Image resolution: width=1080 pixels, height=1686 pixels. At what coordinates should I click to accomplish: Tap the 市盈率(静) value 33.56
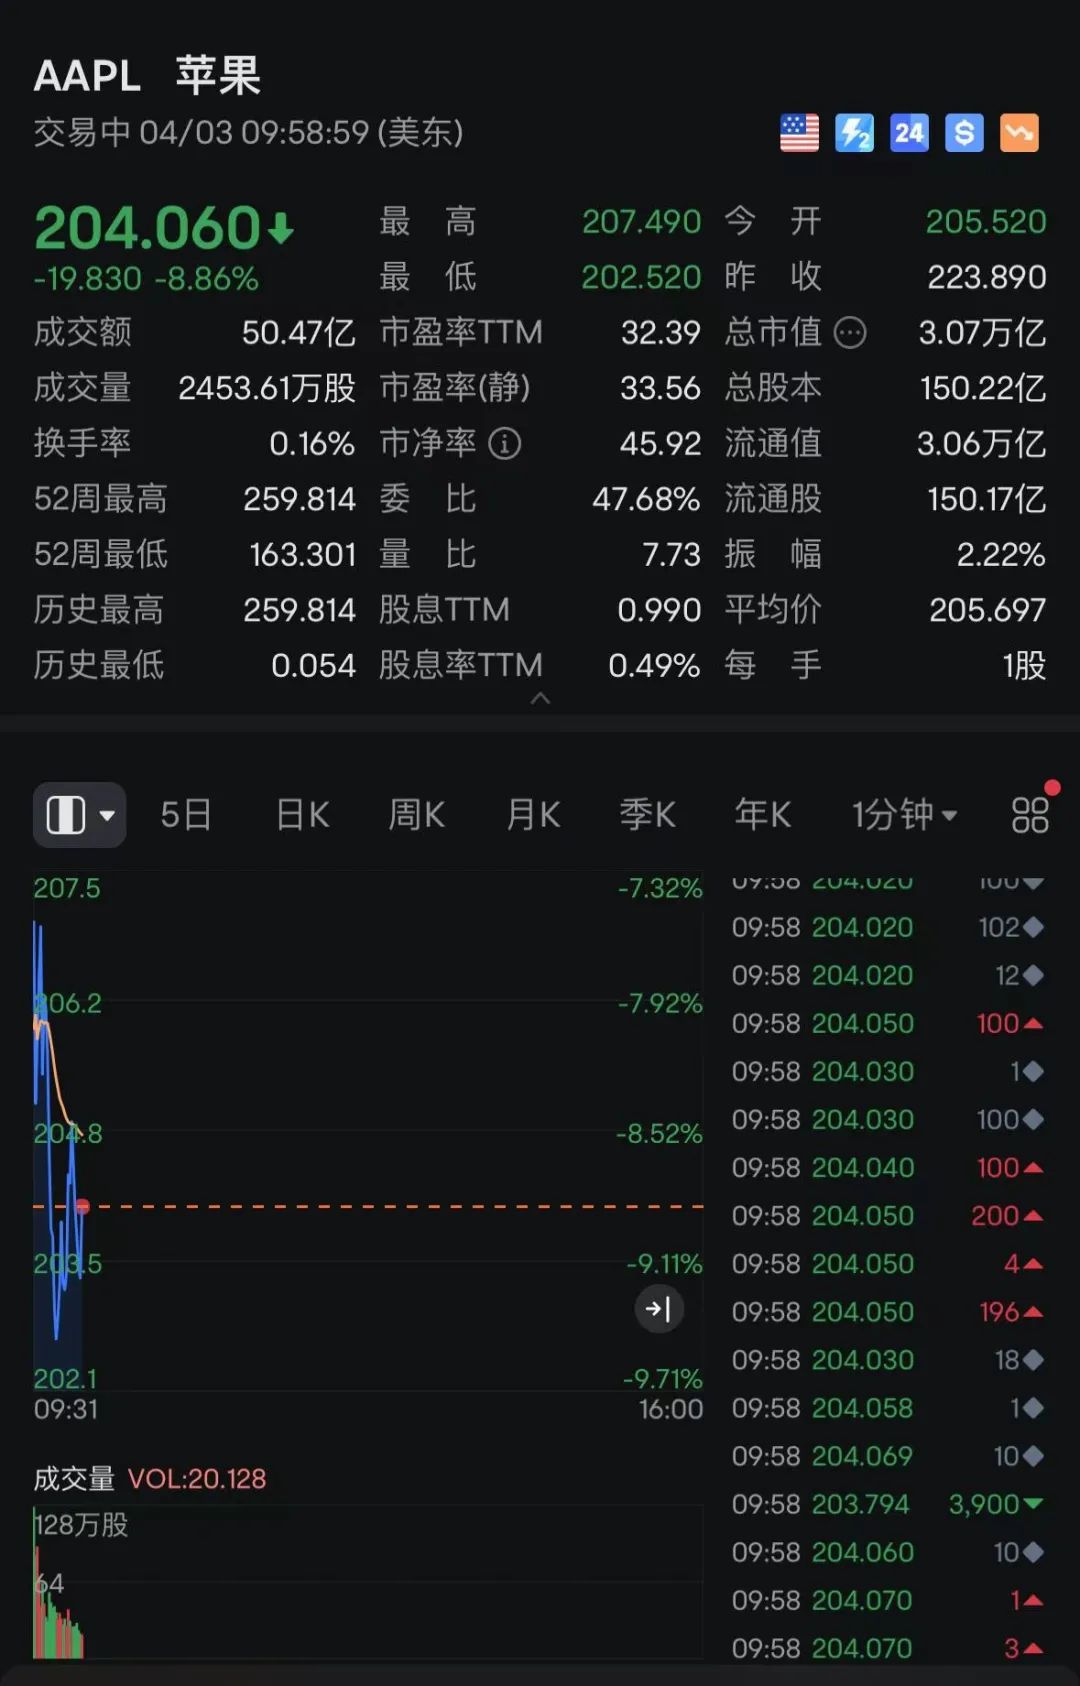click(660, 388)
